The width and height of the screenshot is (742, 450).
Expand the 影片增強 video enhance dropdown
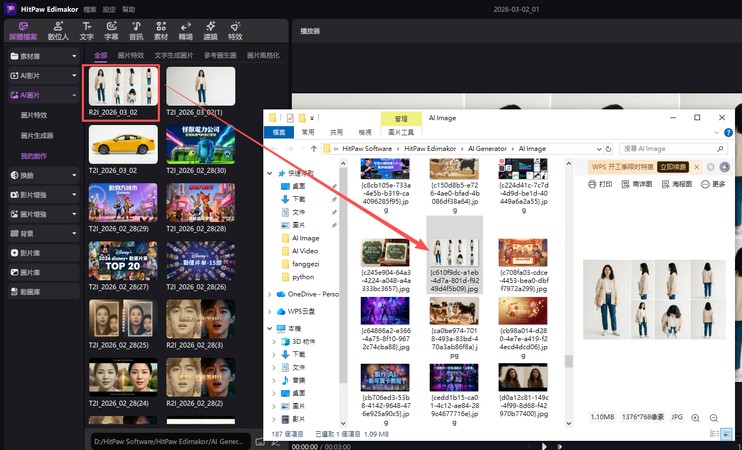[74, 194]
